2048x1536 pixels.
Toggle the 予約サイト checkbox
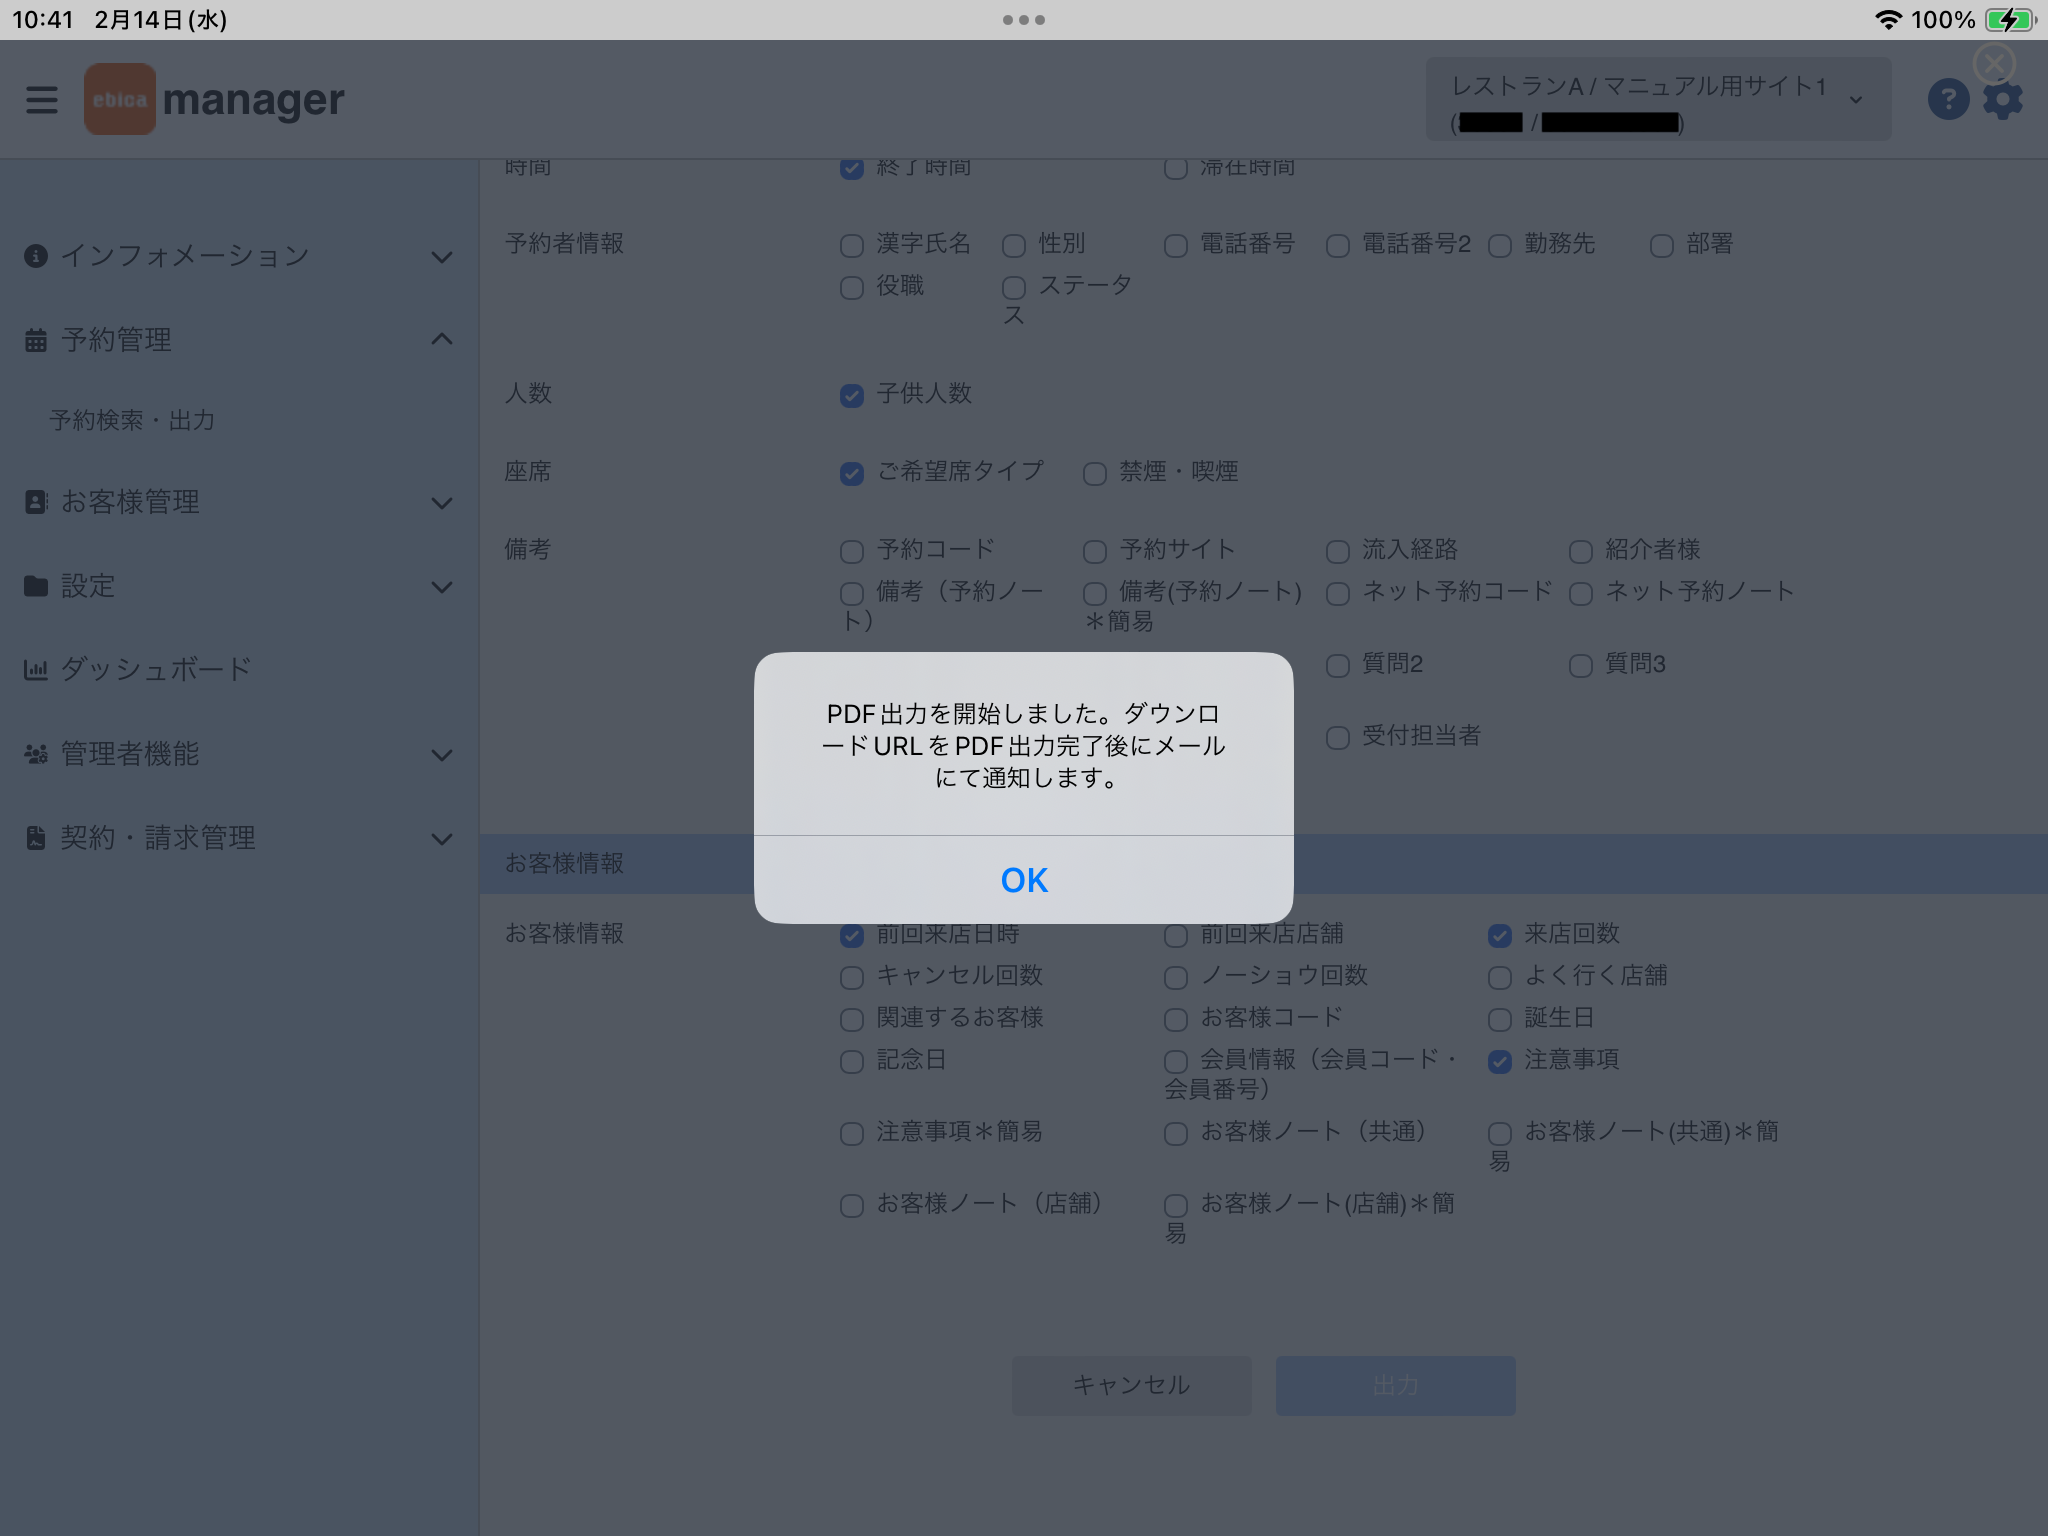point(1095,552)
